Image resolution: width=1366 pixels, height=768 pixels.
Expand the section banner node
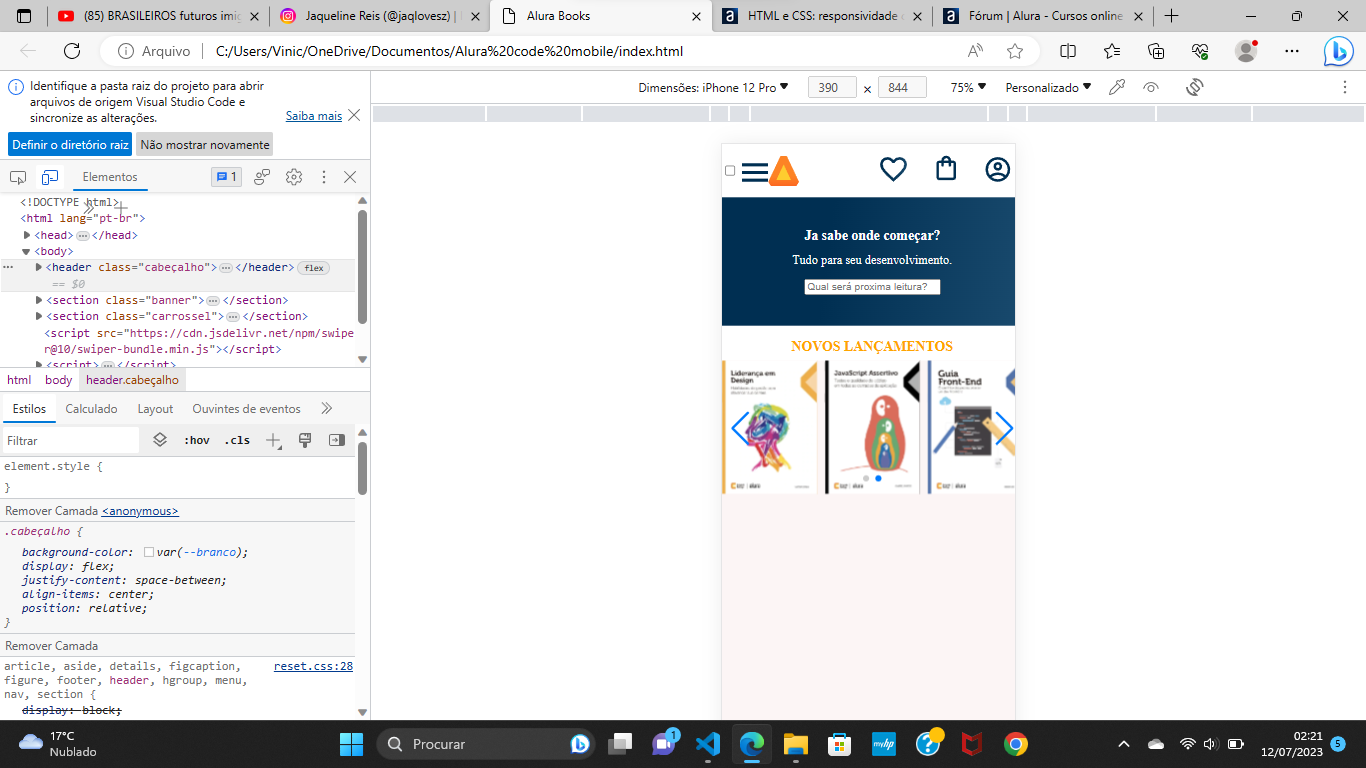point(39,300)
